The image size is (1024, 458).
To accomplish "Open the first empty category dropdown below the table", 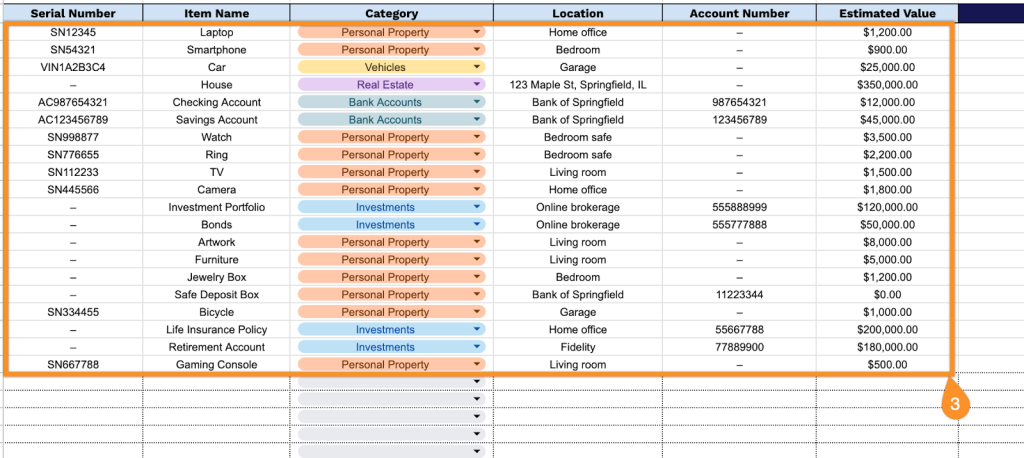I will click(x=476, y=382).
